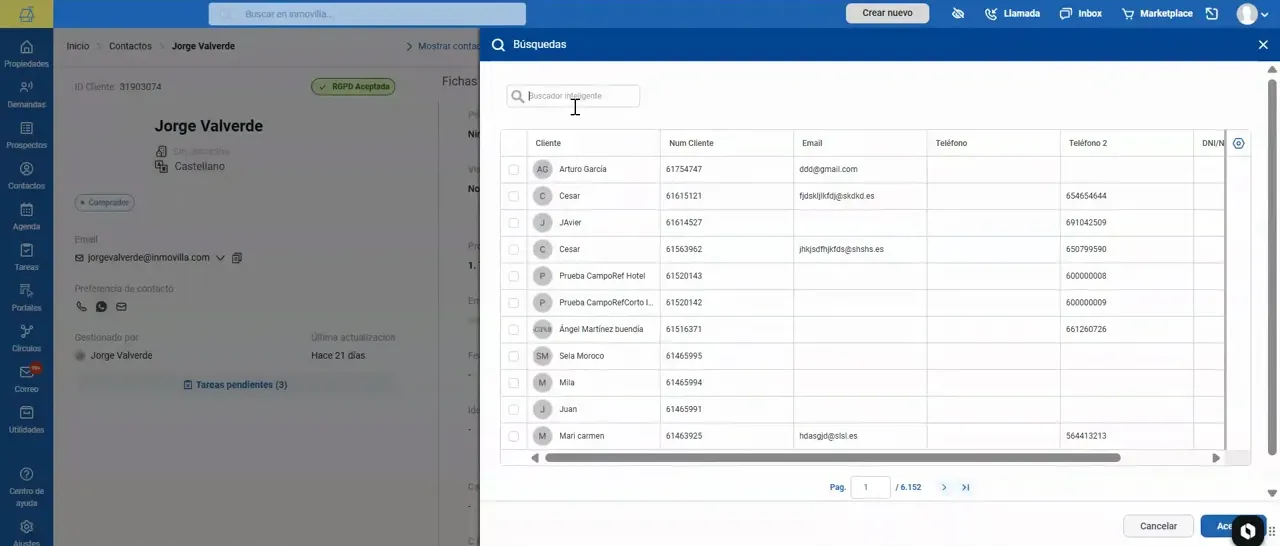The height and width of the screenshot is (546, 1280).
Task: Click the Comprador tag
Action: coord(105,203)
